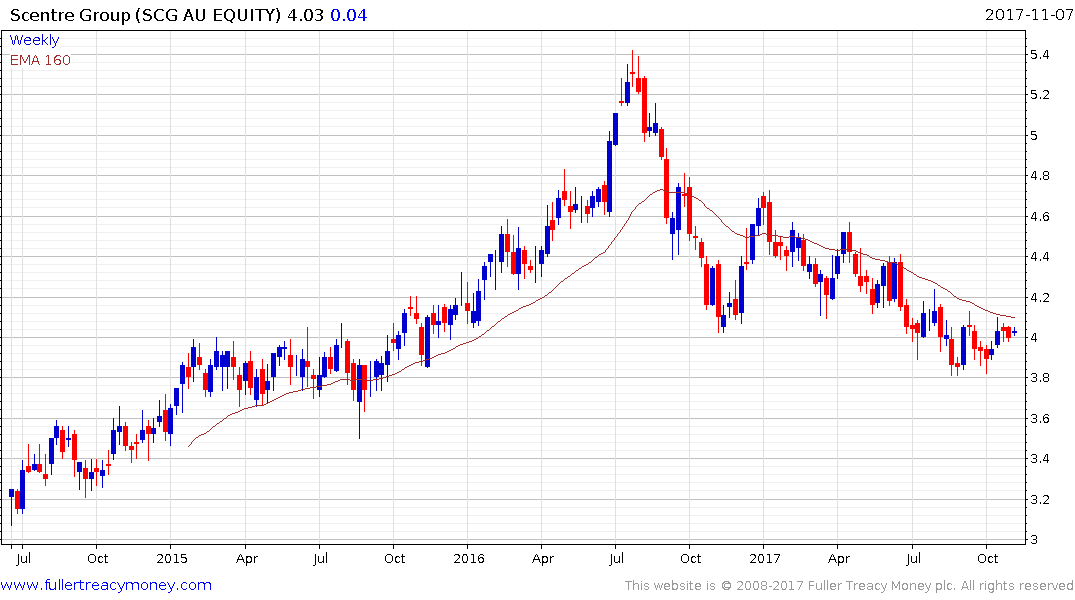Click the copyright notice text
1075x600 pixels.
click(849, 586)
